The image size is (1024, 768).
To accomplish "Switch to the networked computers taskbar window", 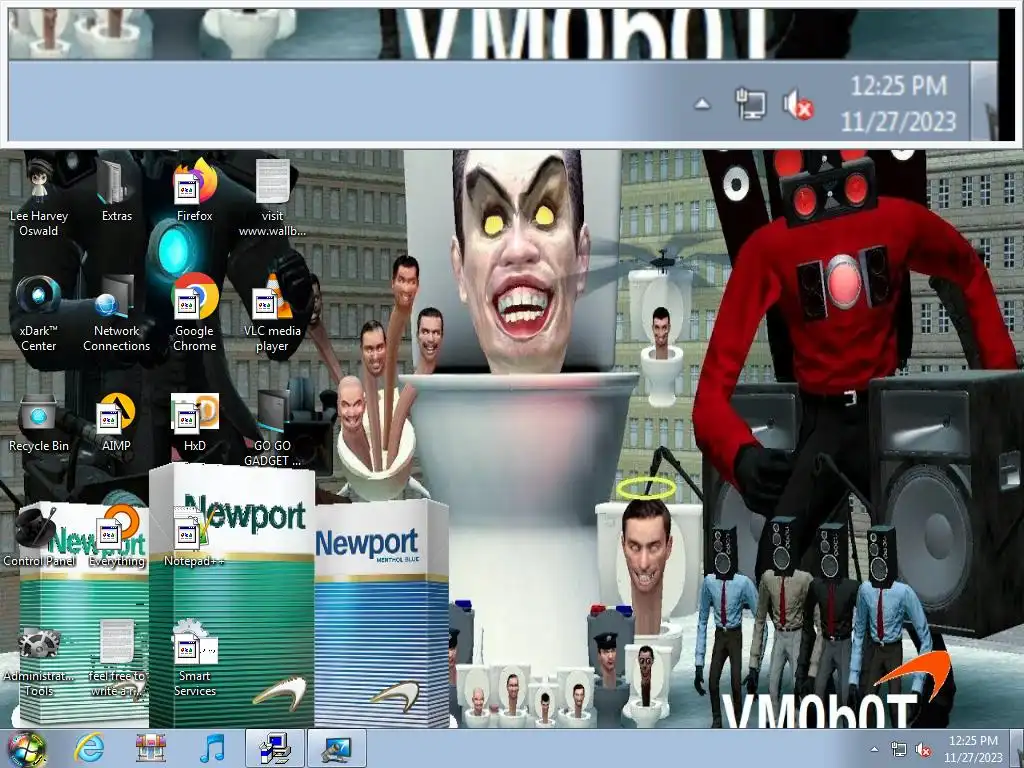I will pos(275,748).
